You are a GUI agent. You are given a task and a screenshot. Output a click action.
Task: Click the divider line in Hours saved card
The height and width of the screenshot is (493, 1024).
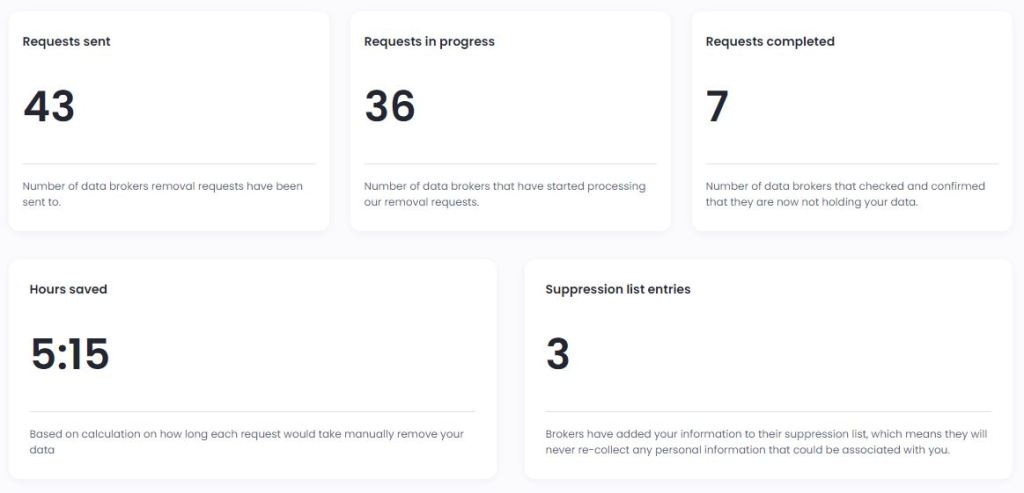click(252, 412)
